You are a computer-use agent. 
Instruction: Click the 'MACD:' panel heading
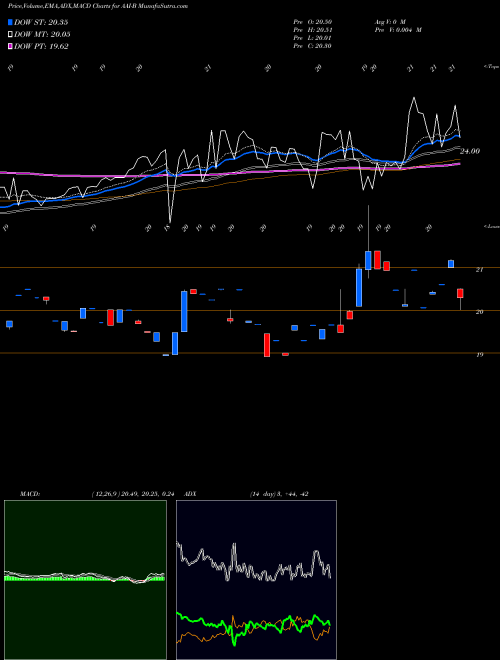(30, 494)
